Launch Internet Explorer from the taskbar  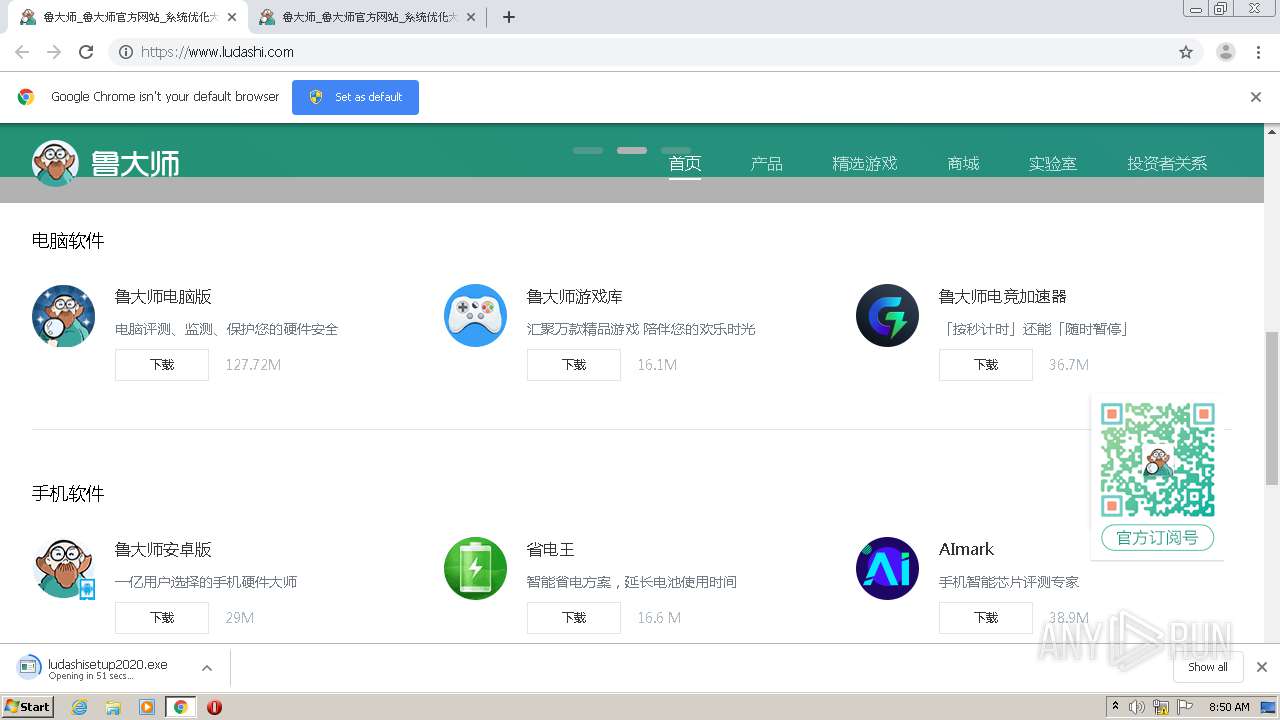79,707
